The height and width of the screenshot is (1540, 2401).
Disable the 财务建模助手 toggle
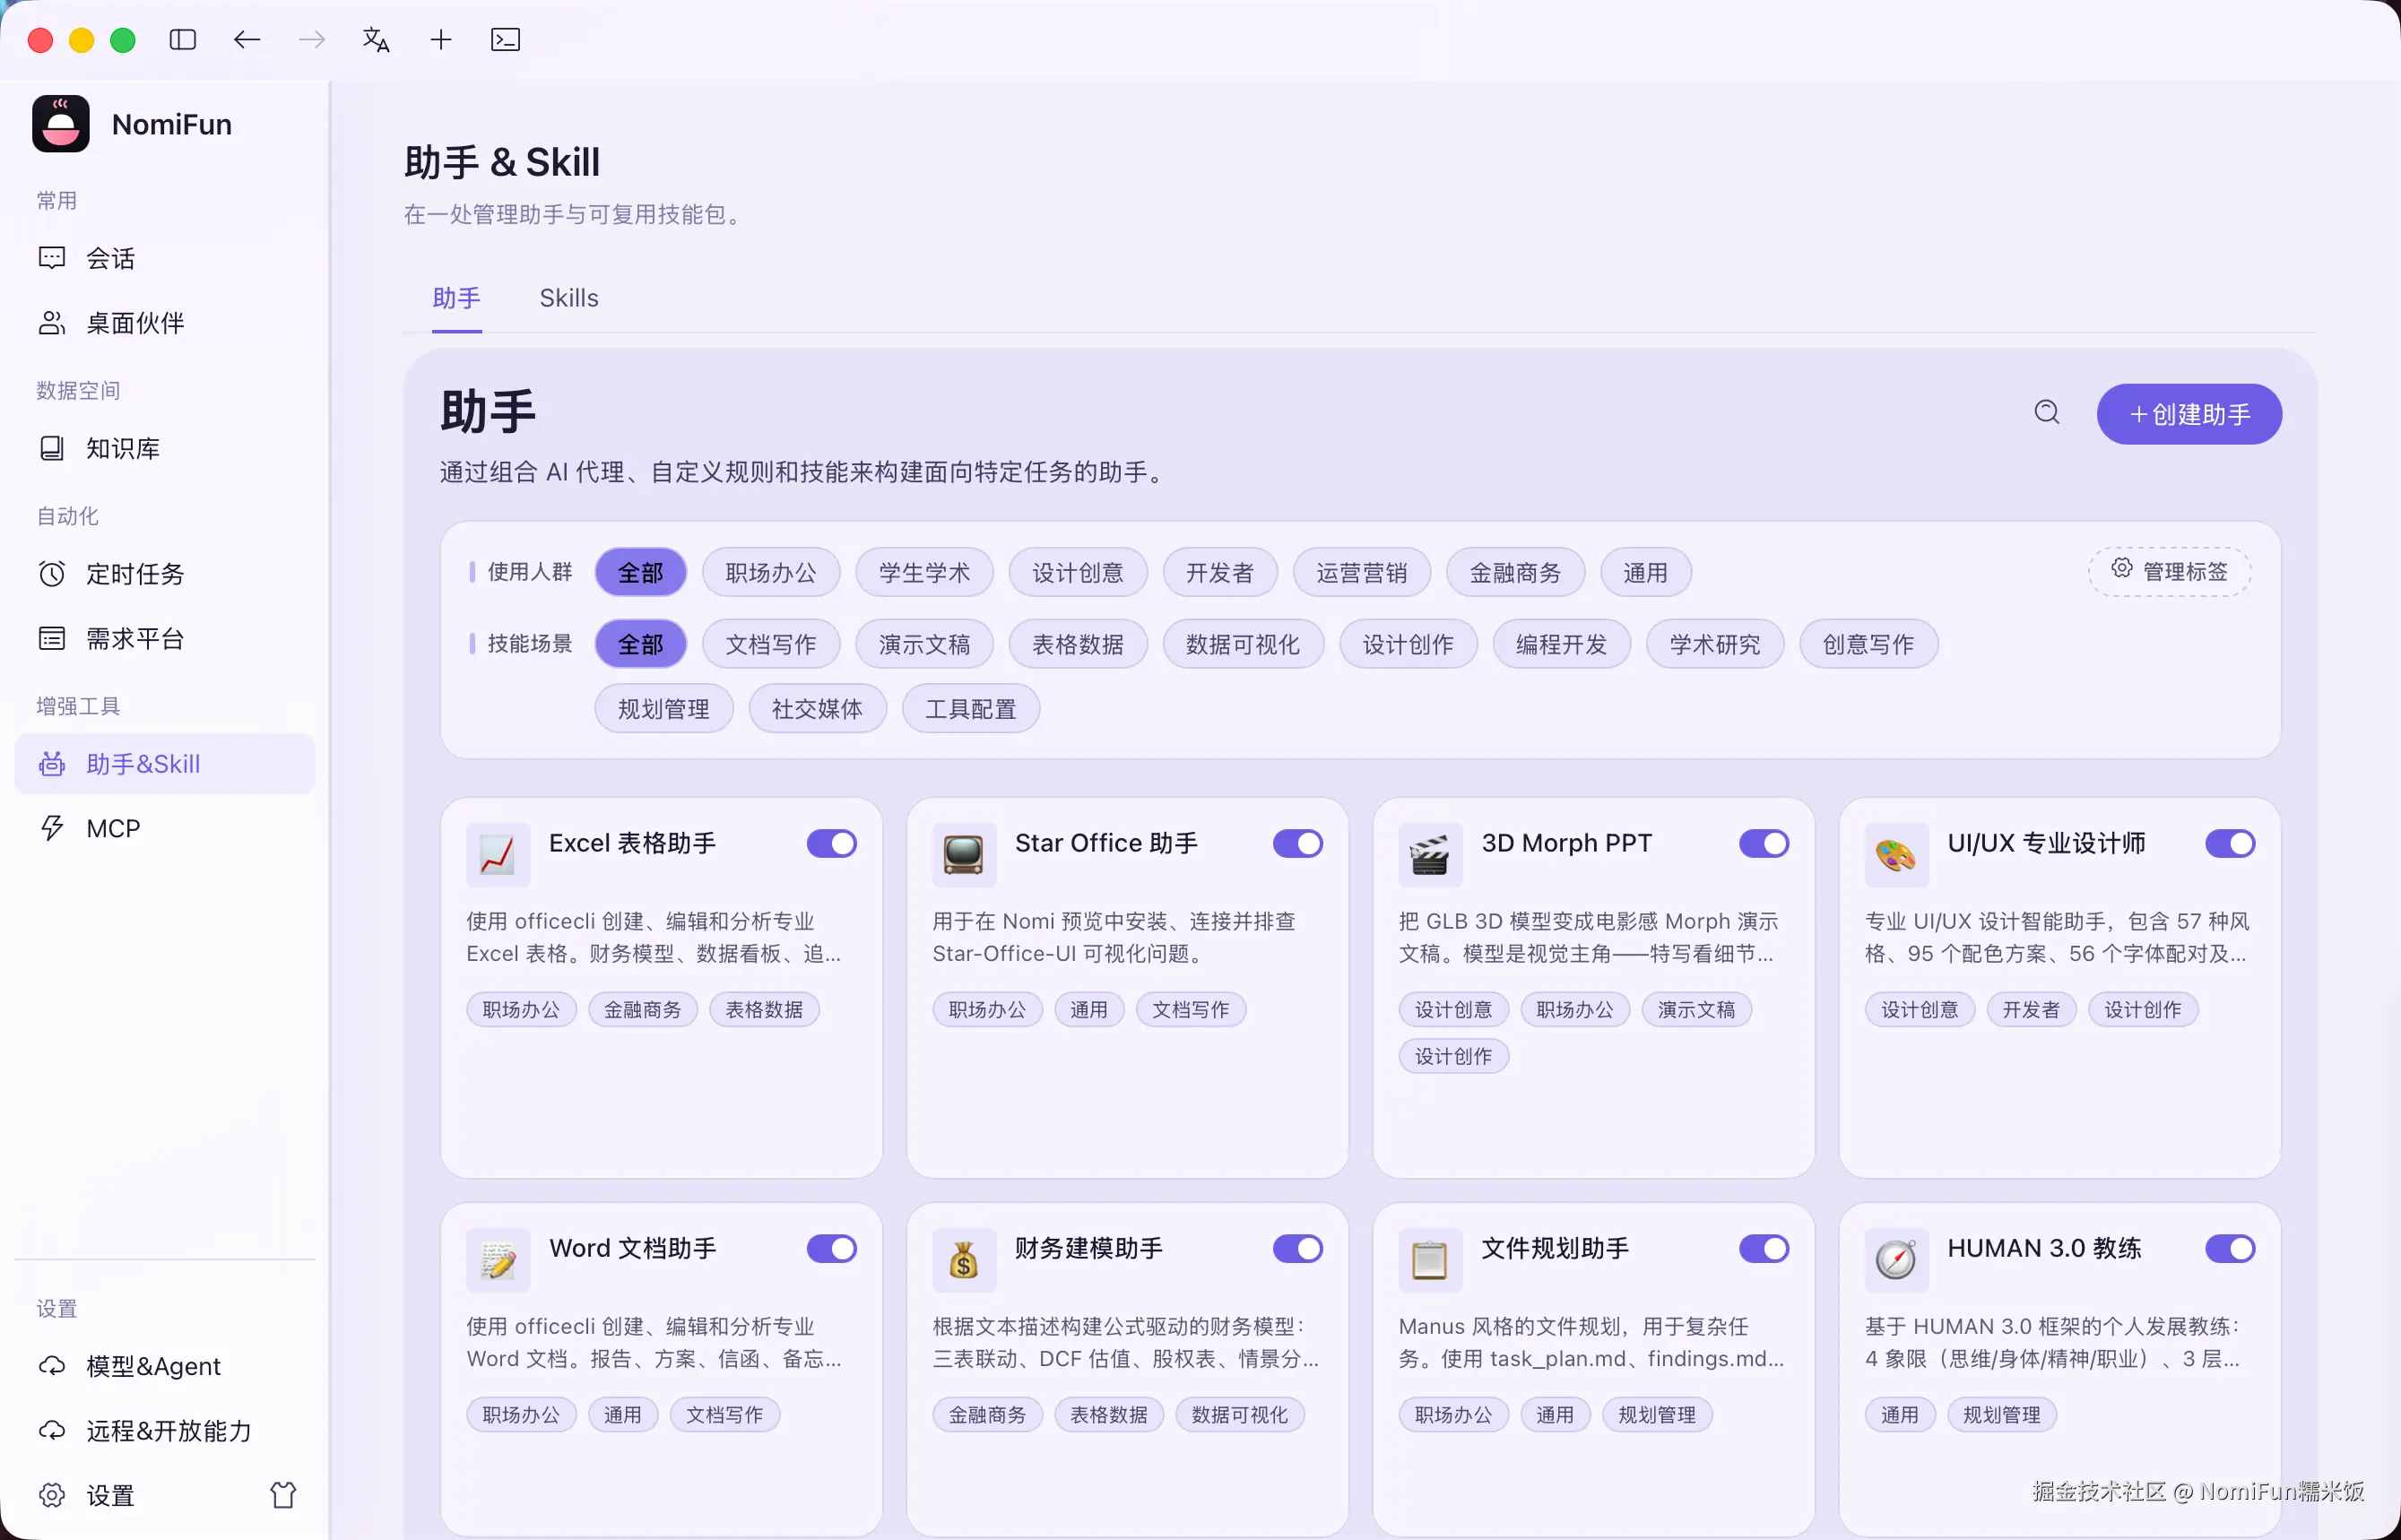pyautogui.click(x=1298, y=1249)
